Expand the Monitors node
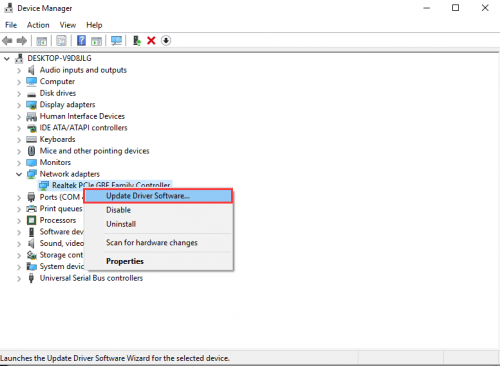The width and height of the screenshot is (500, 366). [x=19, y=163]
